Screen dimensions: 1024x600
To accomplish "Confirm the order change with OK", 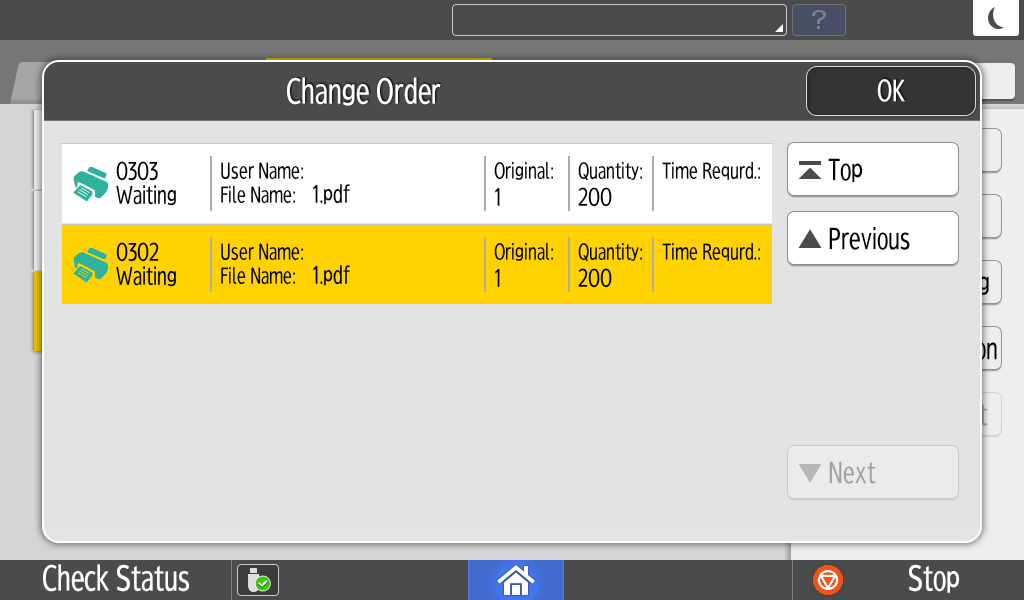I will (x=890, y=92).
